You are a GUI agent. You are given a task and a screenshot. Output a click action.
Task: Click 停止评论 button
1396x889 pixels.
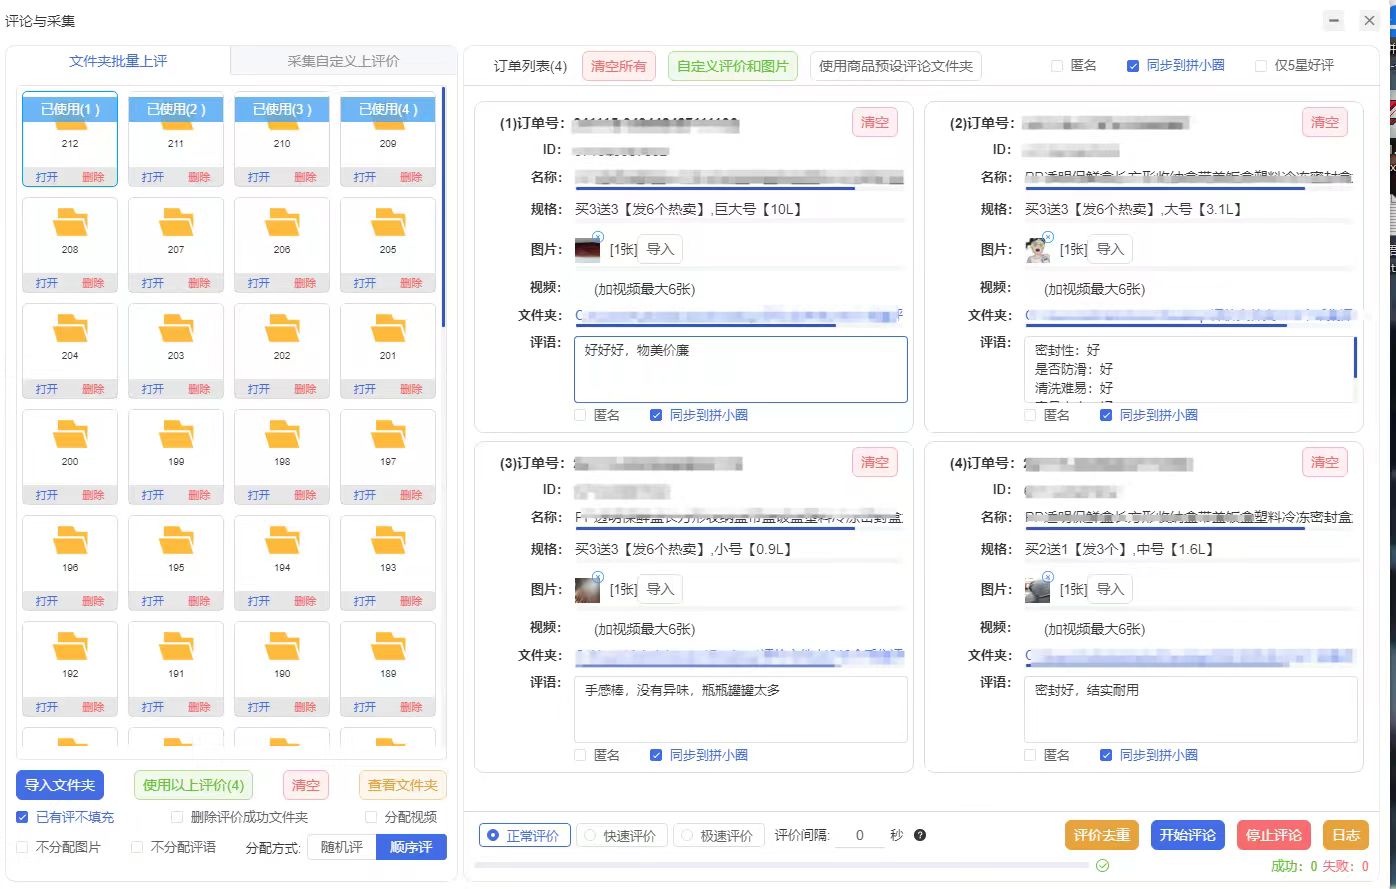pyautogui.click(x=1274, y=835)
